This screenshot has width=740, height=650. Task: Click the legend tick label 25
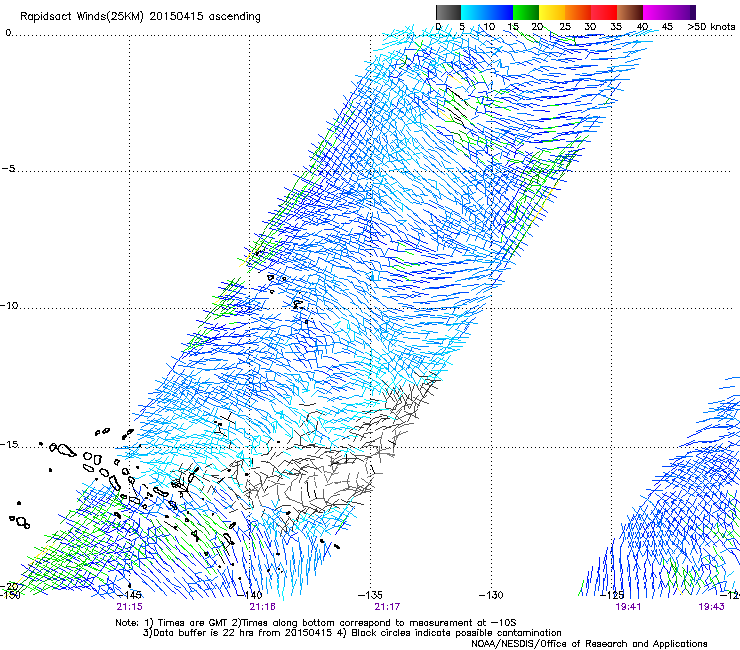coord(565,26)
